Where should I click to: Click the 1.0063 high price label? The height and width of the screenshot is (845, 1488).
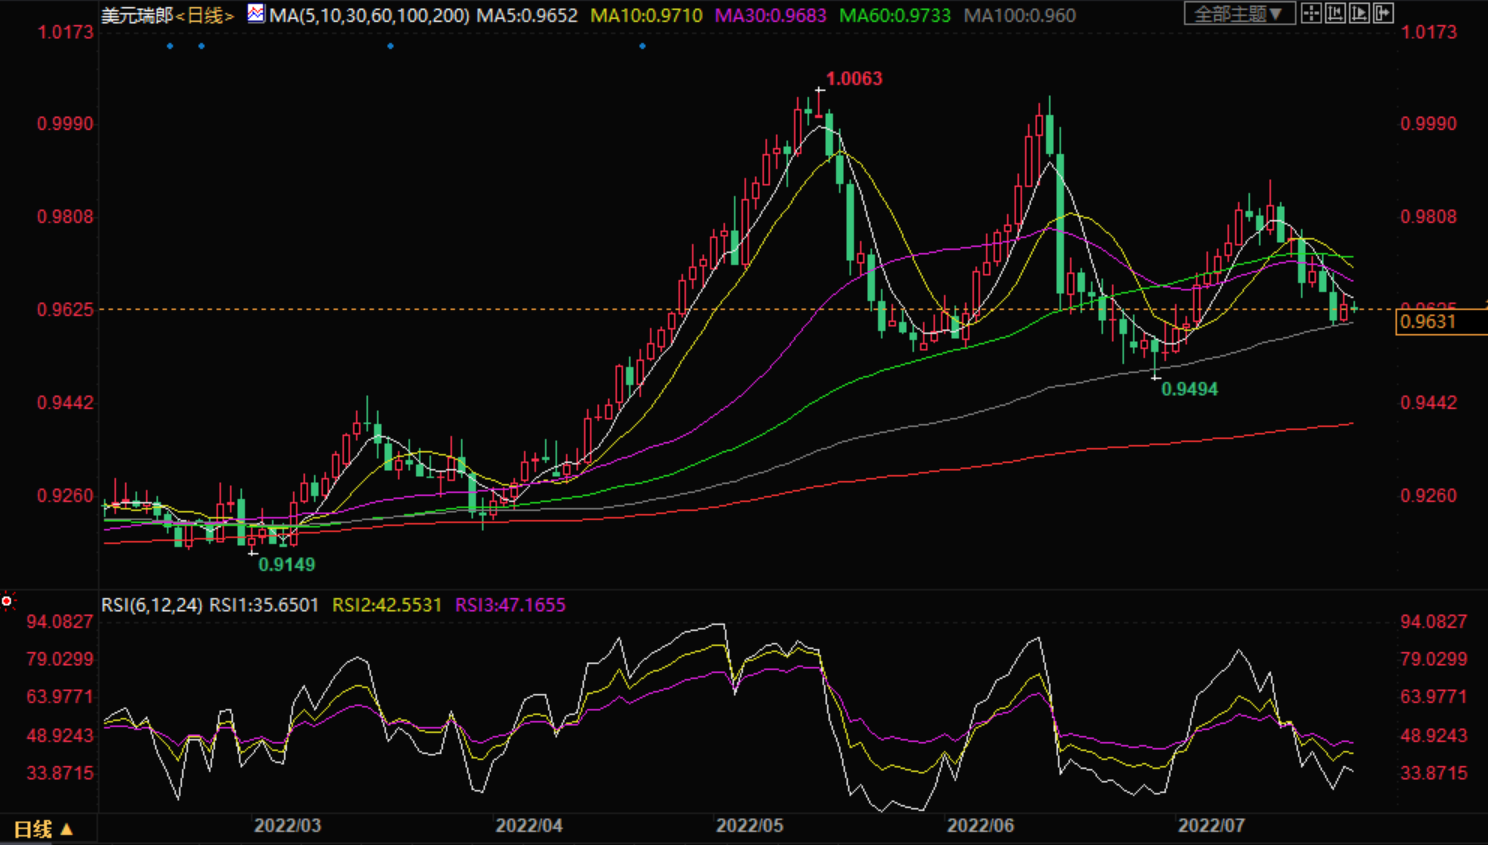pyautogui.click(x=854, y=79)
